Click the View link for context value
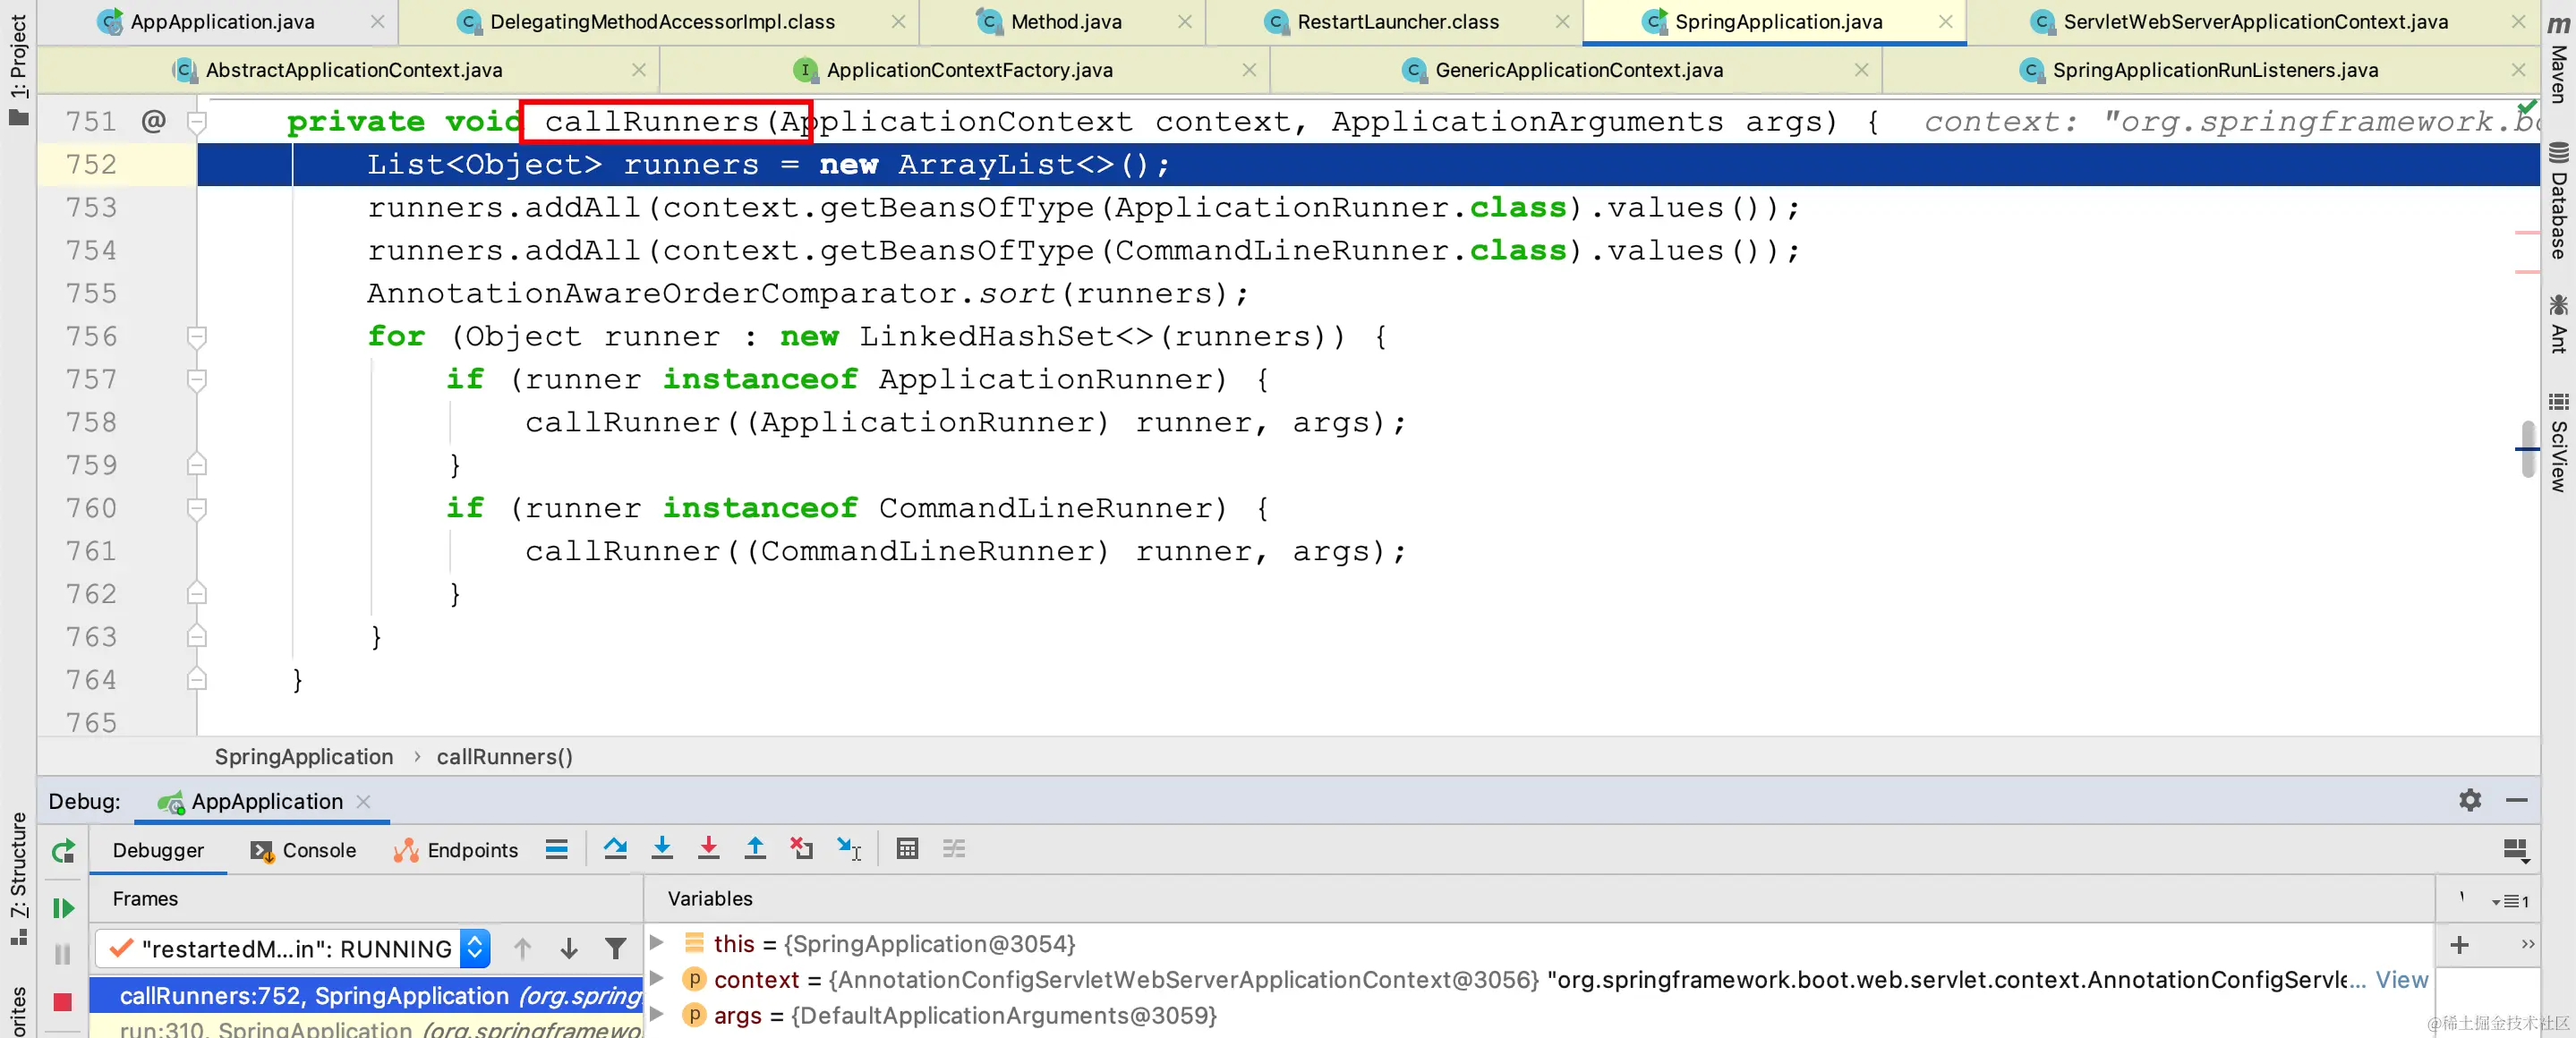Image resolution: width=2576 pixels, height=1038 pixels. pyautogui.click(x=2401, y=980)
